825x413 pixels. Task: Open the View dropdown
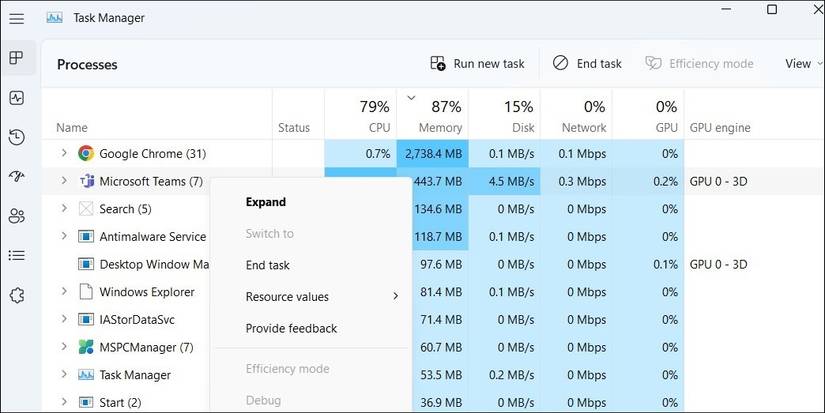802,64
